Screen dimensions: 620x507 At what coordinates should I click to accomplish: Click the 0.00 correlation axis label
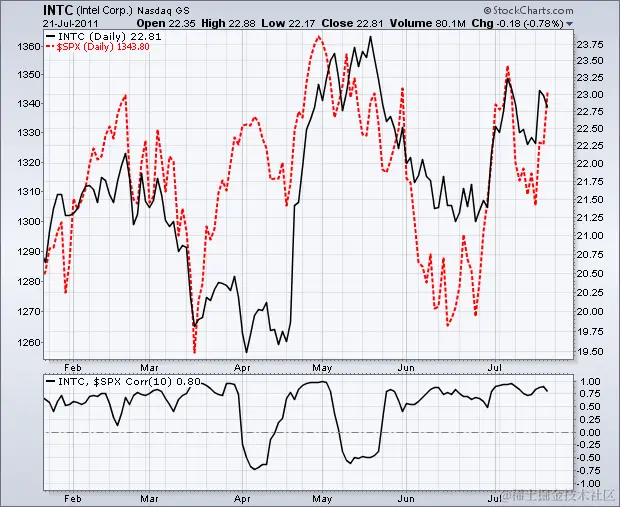591,432
